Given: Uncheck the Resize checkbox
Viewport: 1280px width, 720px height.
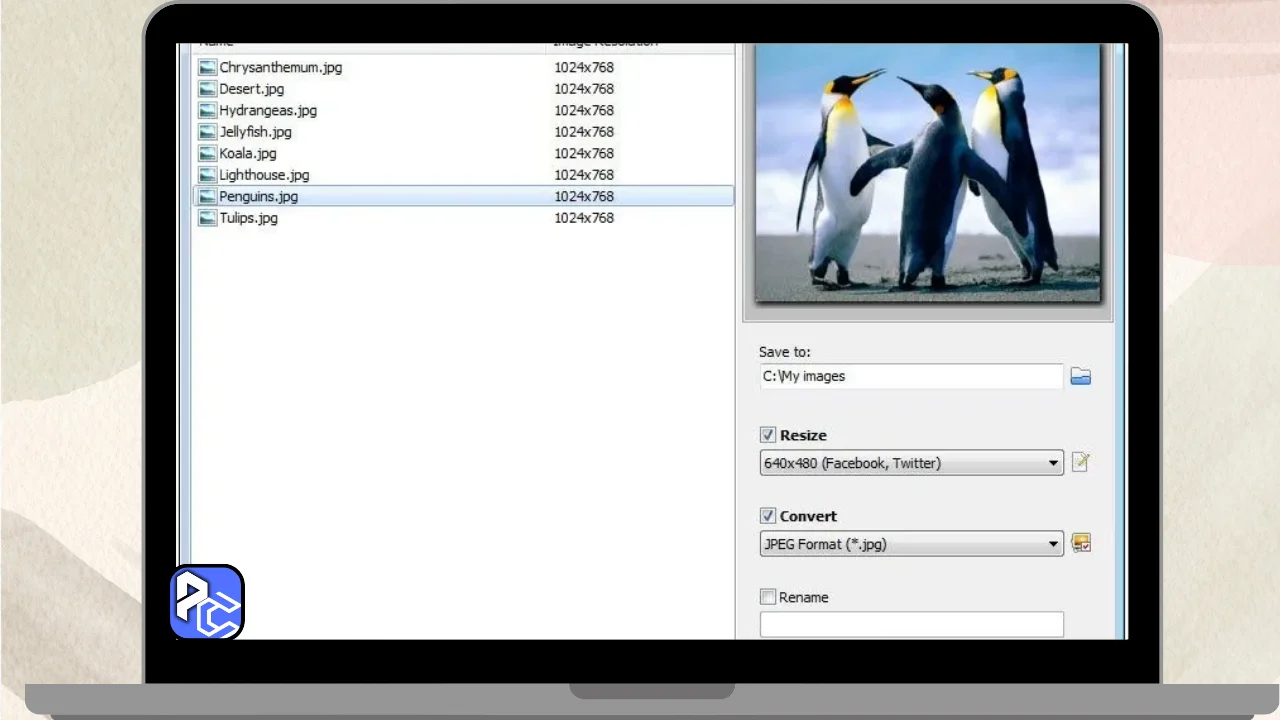Looking at the screenshot, I should point(768,435).
